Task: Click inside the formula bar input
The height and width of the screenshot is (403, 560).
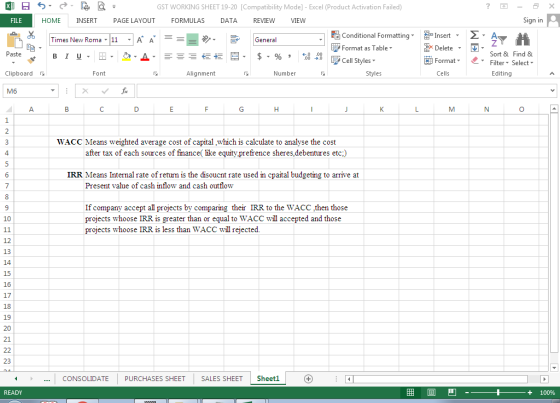Action: click(343, 91)
